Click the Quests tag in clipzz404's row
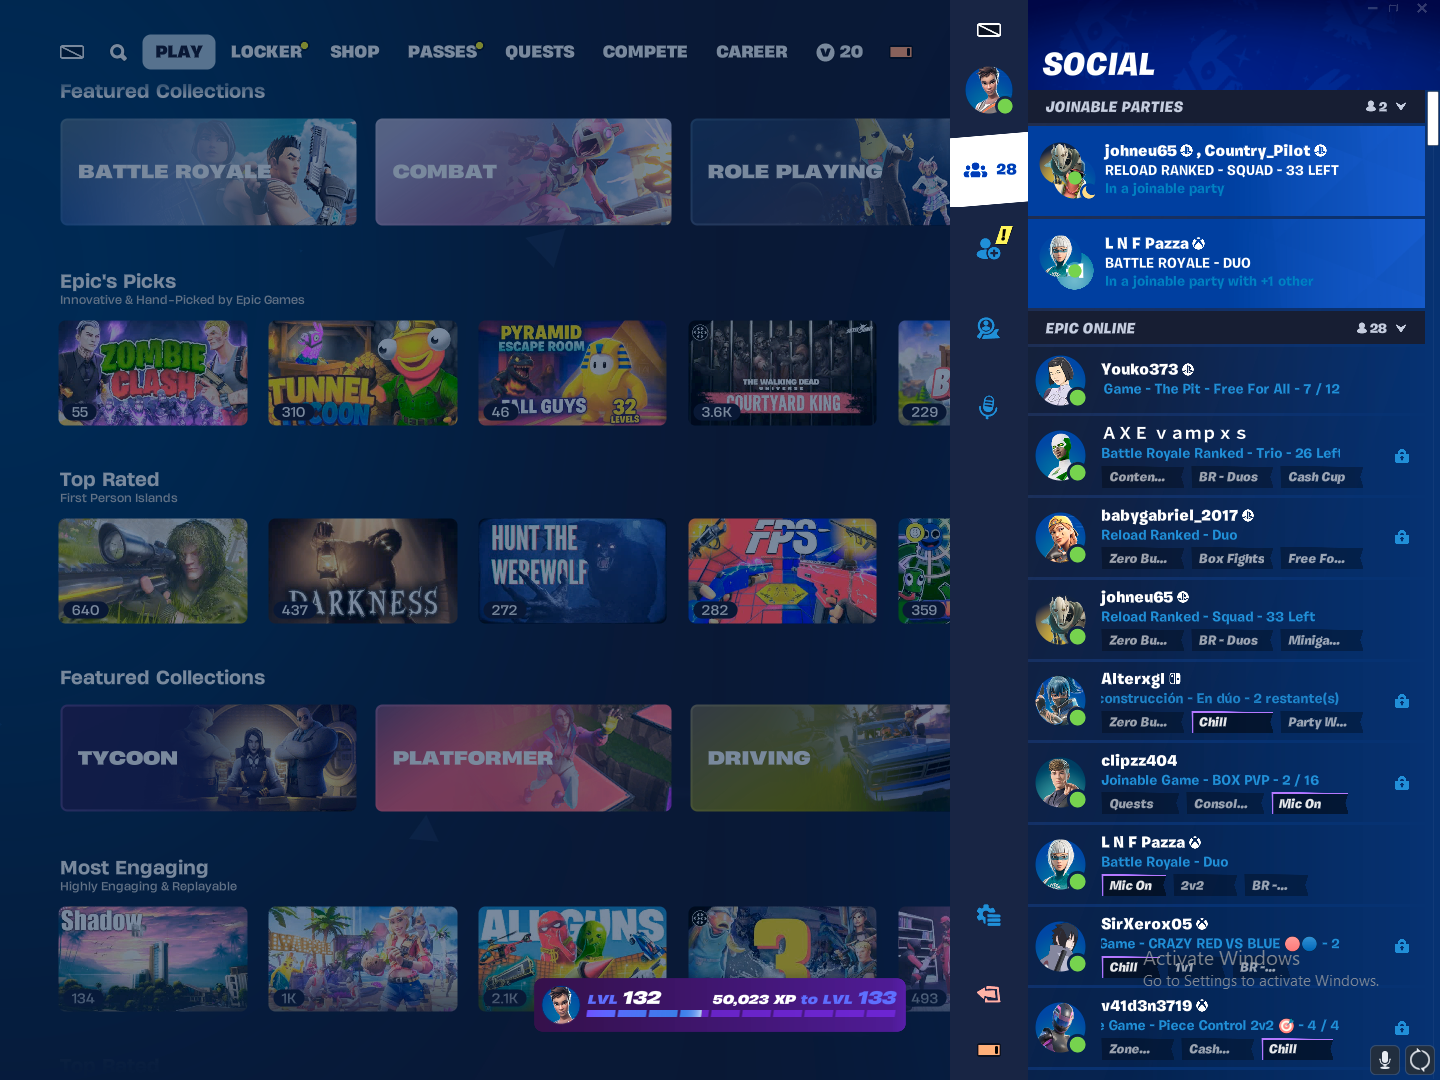The width and height of the screenshot is (1440, 1080). pyautogui.click(x=1140, y=804)
